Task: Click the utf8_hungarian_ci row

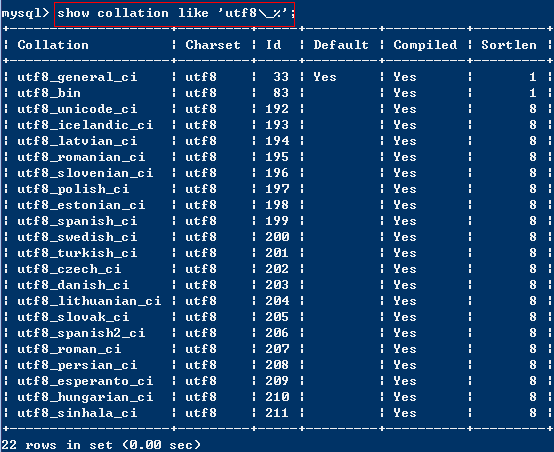Action: tap(277, 397)
